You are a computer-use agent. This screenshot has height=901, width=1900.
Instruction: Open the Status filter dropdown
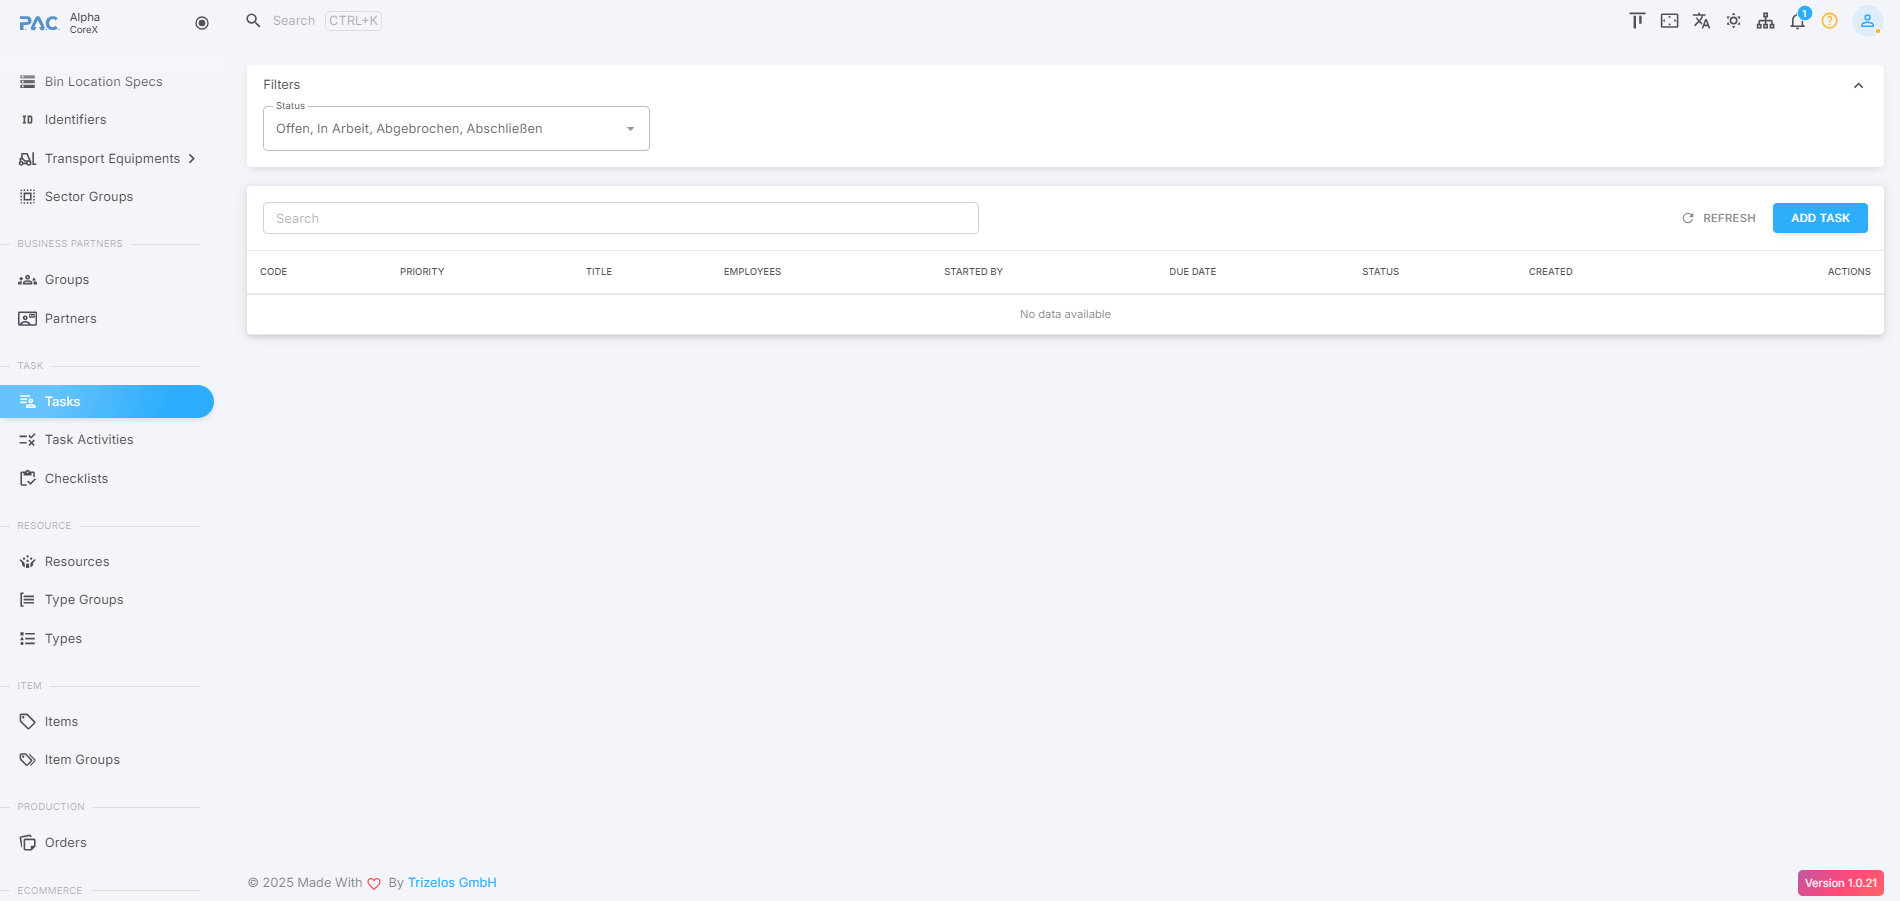point(456,129)
